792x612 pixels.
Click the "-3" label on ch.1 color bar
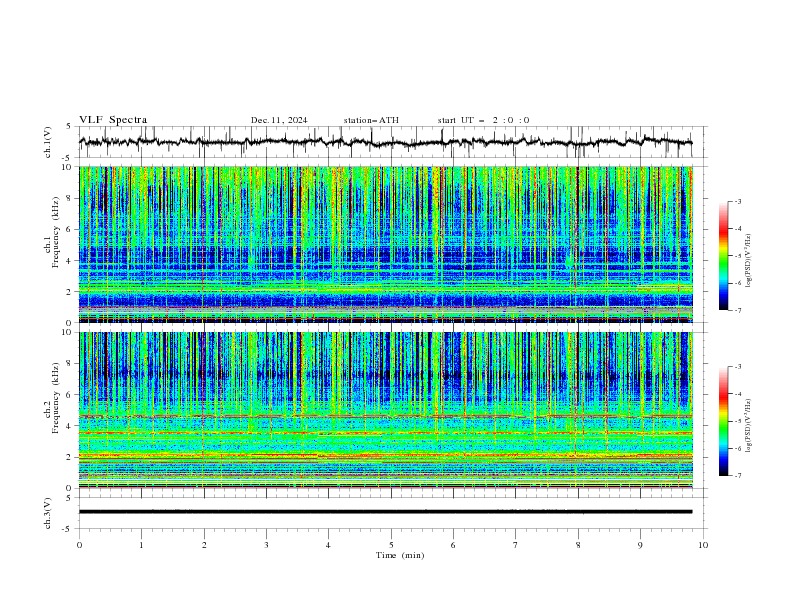(x=738, y=201)
